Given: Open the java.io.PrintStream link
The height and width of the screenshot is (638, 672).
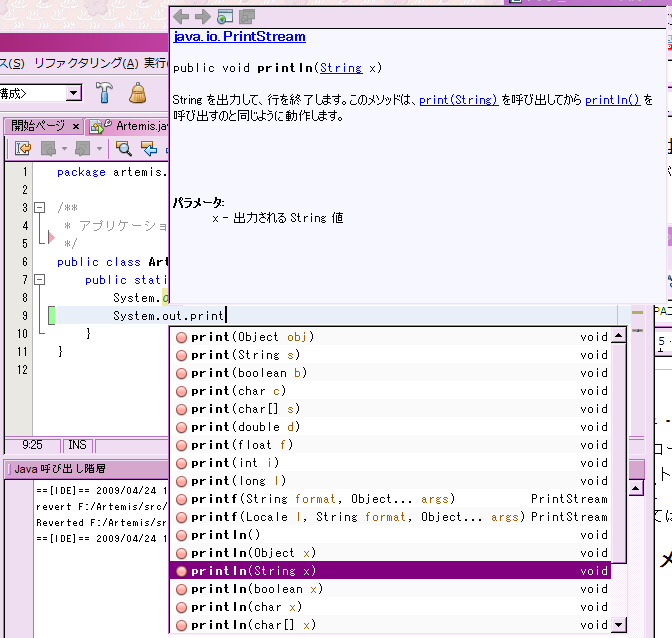Looking at the screenshot, I should pos(240,36).
